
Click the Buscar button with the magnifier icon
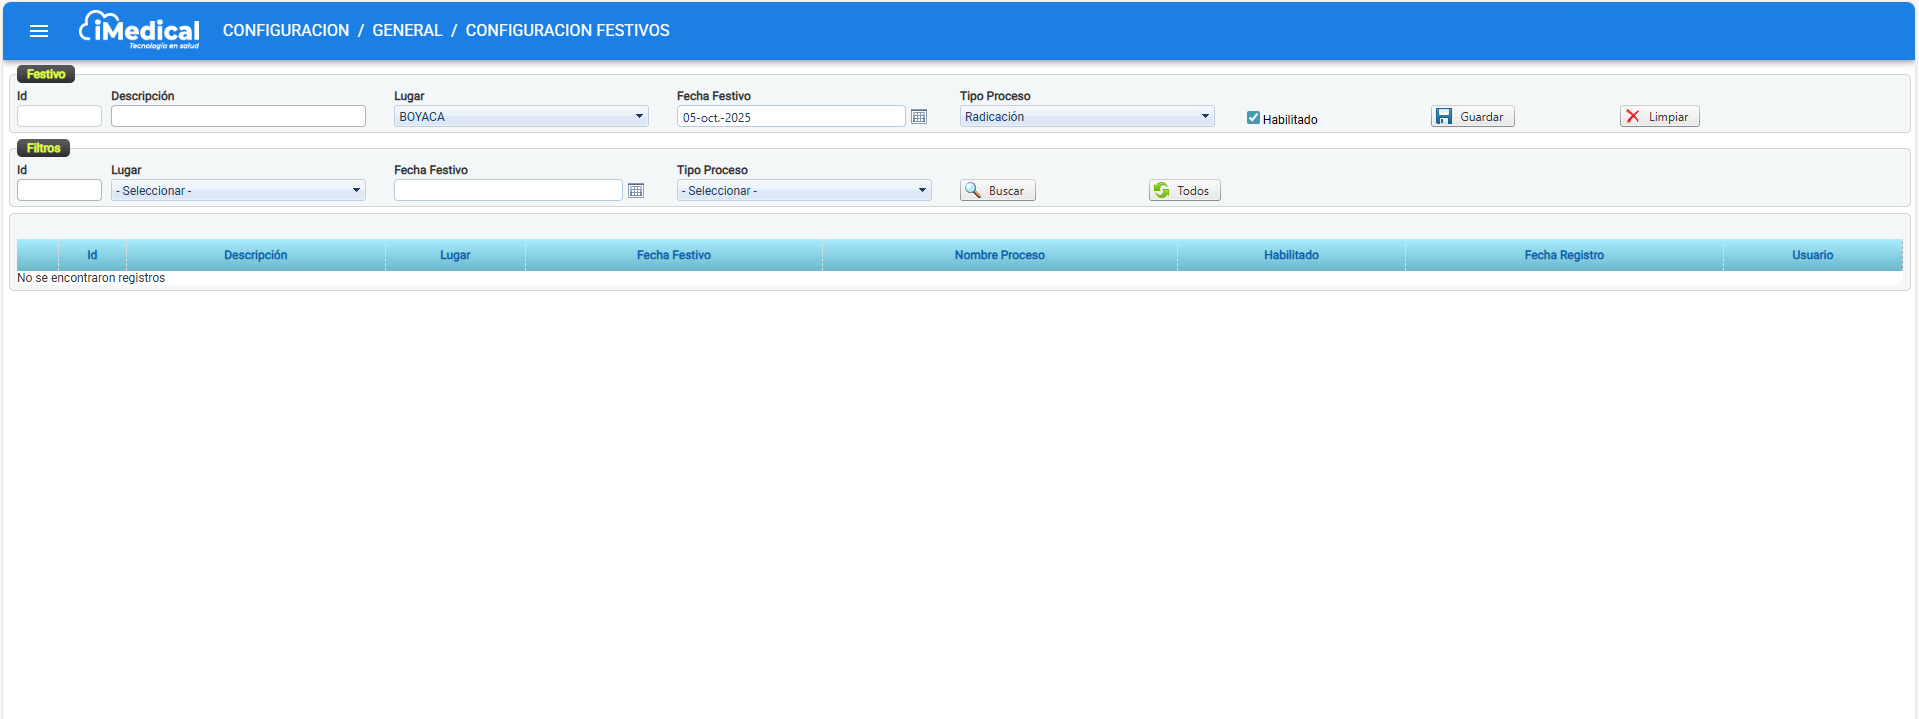pos(997,191)
